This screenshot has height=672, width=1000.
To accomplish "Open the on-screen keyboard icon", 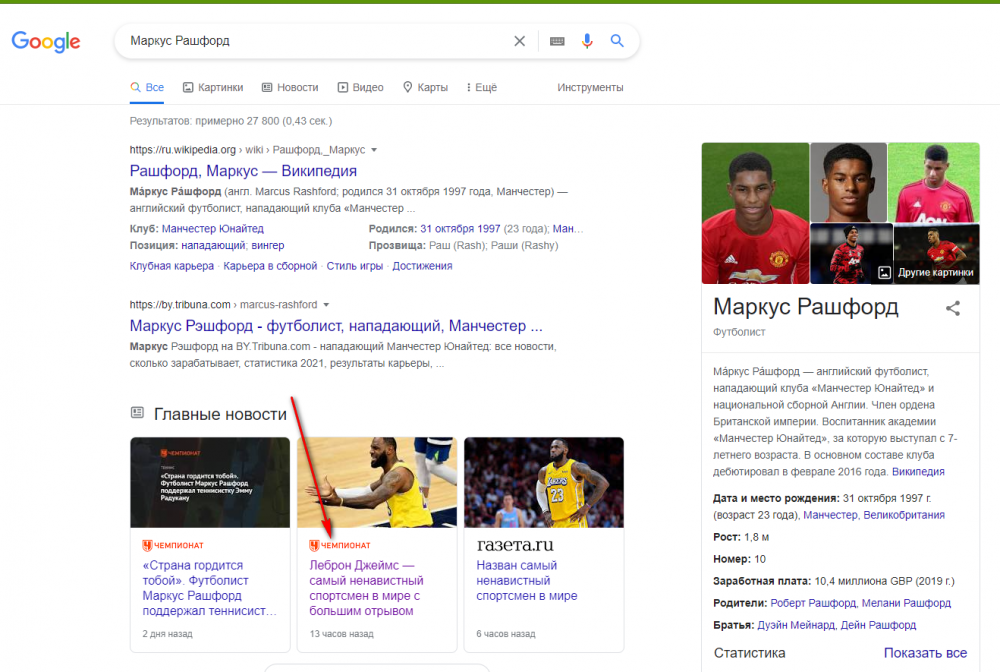I will (557, 41).
